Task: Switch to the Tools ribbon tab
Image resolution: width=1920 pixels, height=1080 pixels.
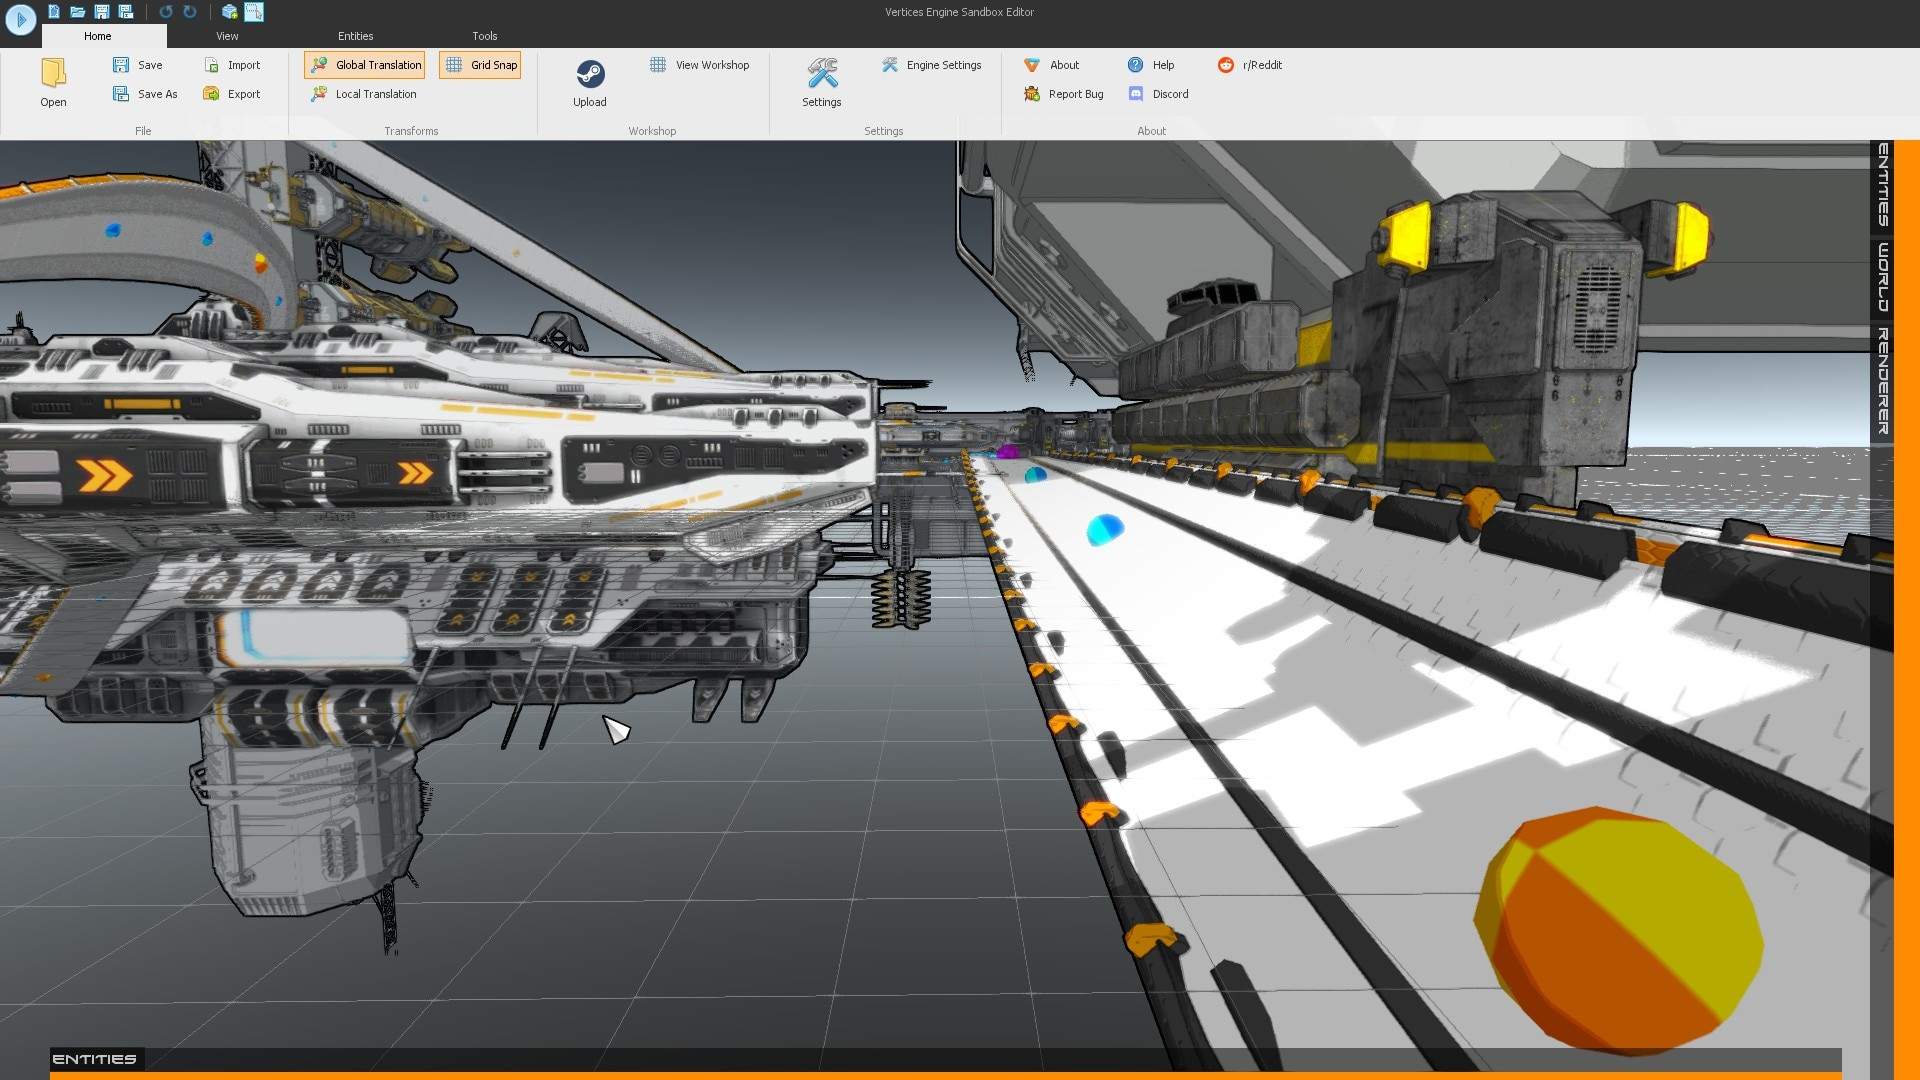Action: [484, 35]
